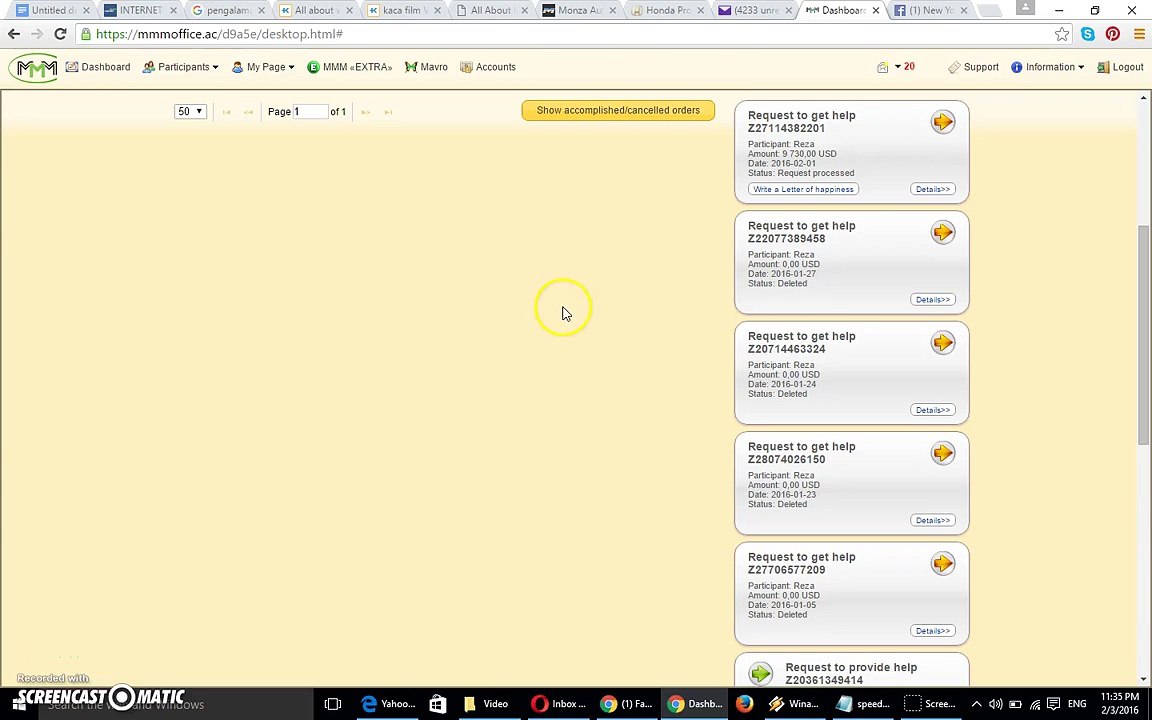The height and width of the screenshot is (720, 1152).
Task: Open the Windows Store taskbar icon
Action: [x=437, y=704]
